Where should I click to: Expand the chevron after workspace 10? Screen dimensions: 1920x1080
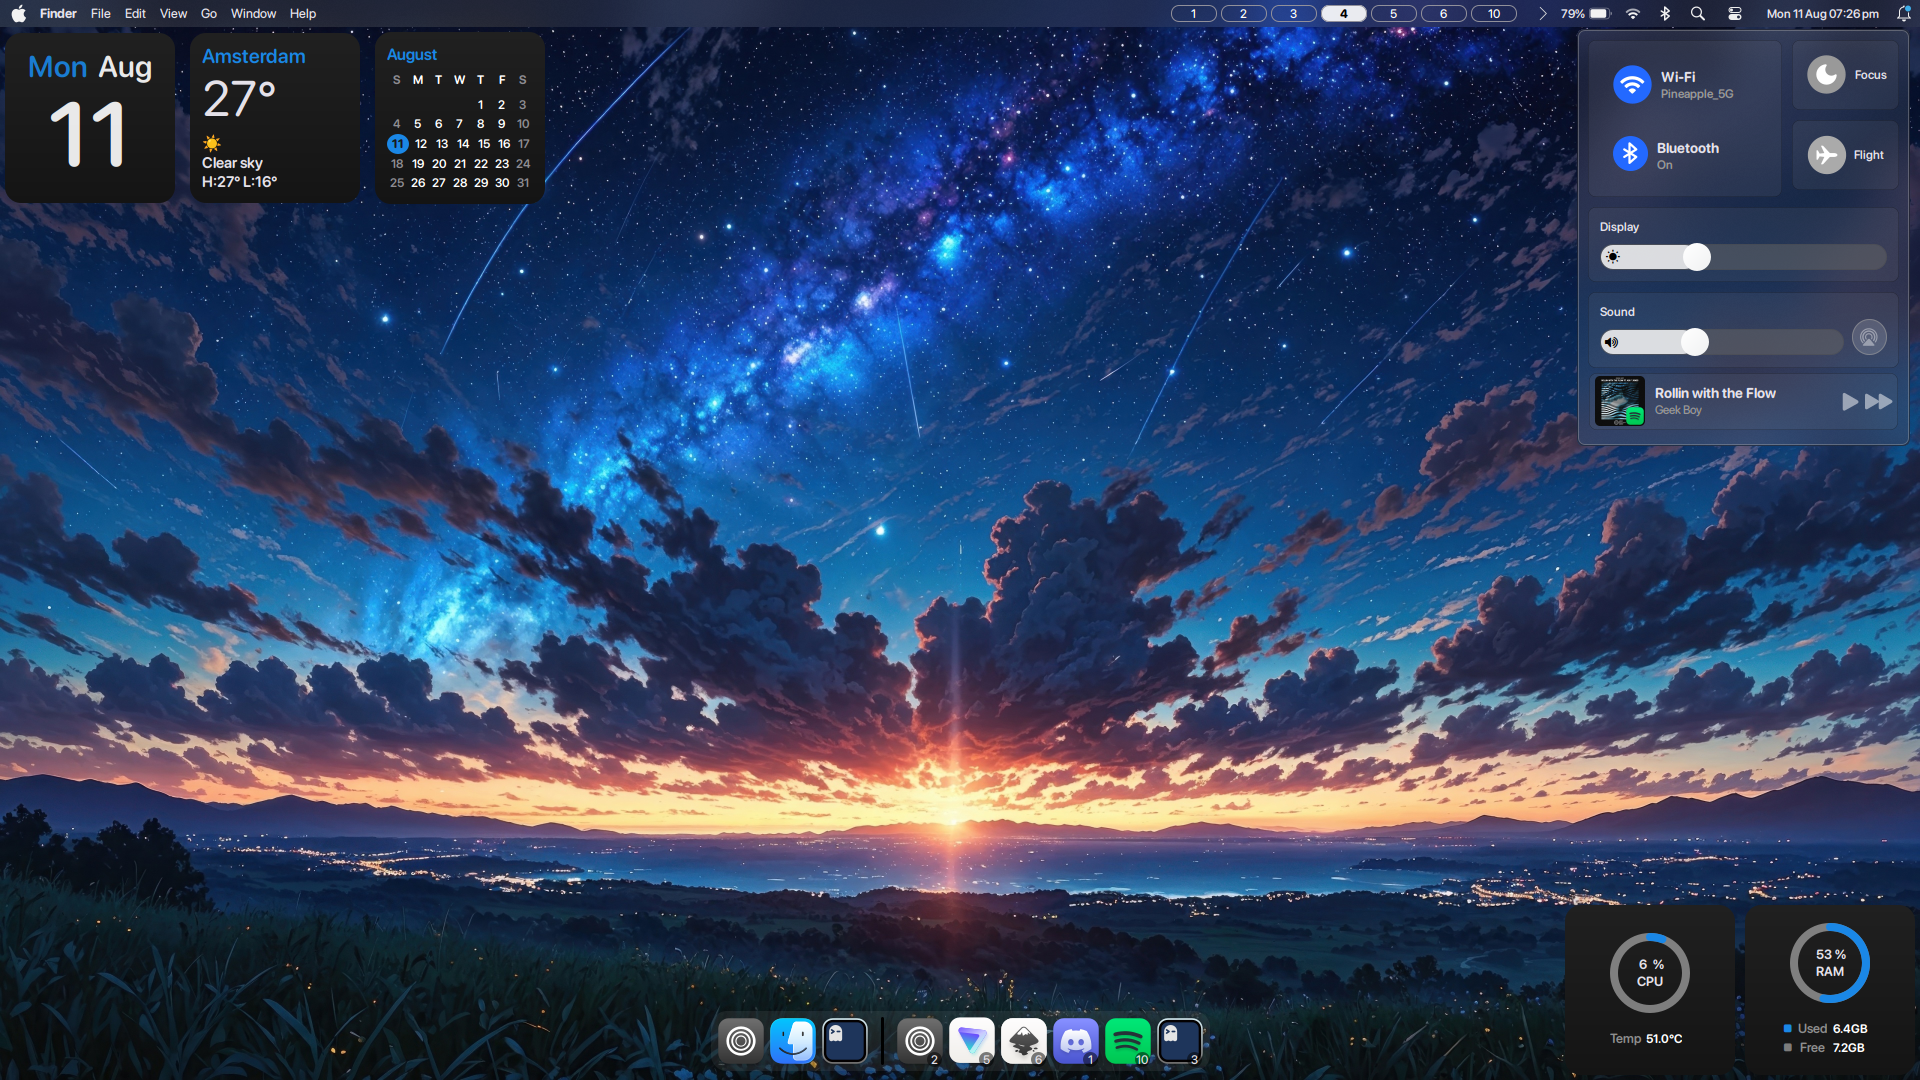pos(1542,14)
